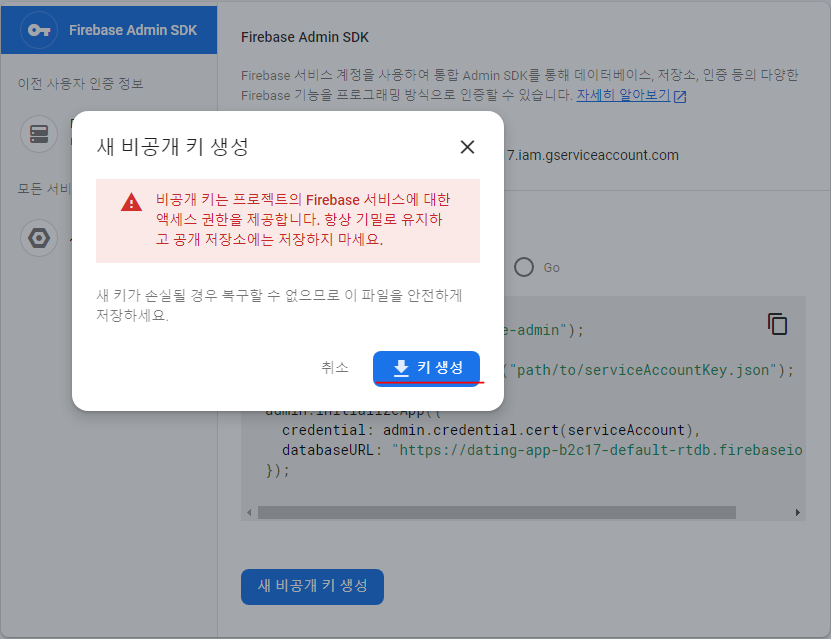
Task: Click the hexagon service account icon
Action: pyautogui.click(x=39, y=238)
